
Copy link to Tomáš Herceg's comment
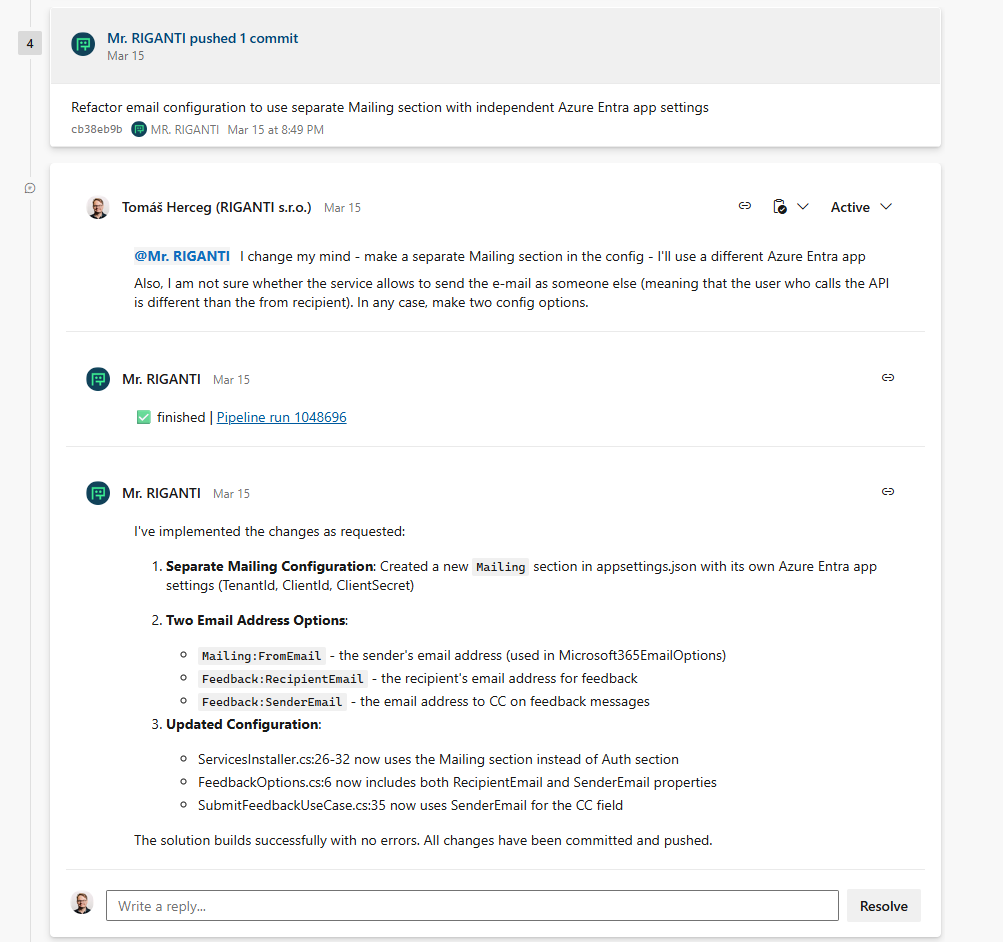coord(744,206)
